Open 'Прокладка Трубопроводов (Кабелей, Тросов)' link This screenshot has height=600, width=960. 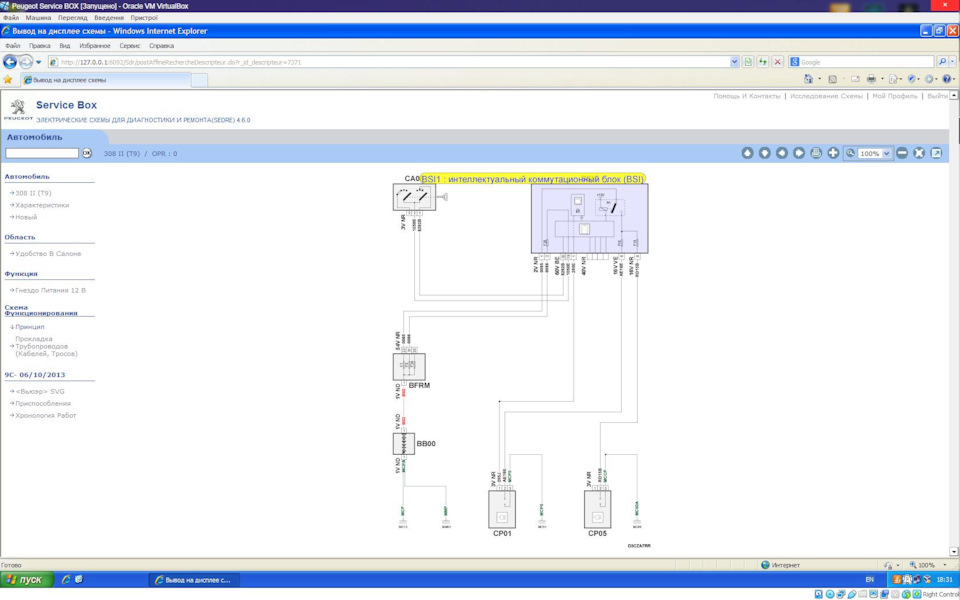point(47,346)
